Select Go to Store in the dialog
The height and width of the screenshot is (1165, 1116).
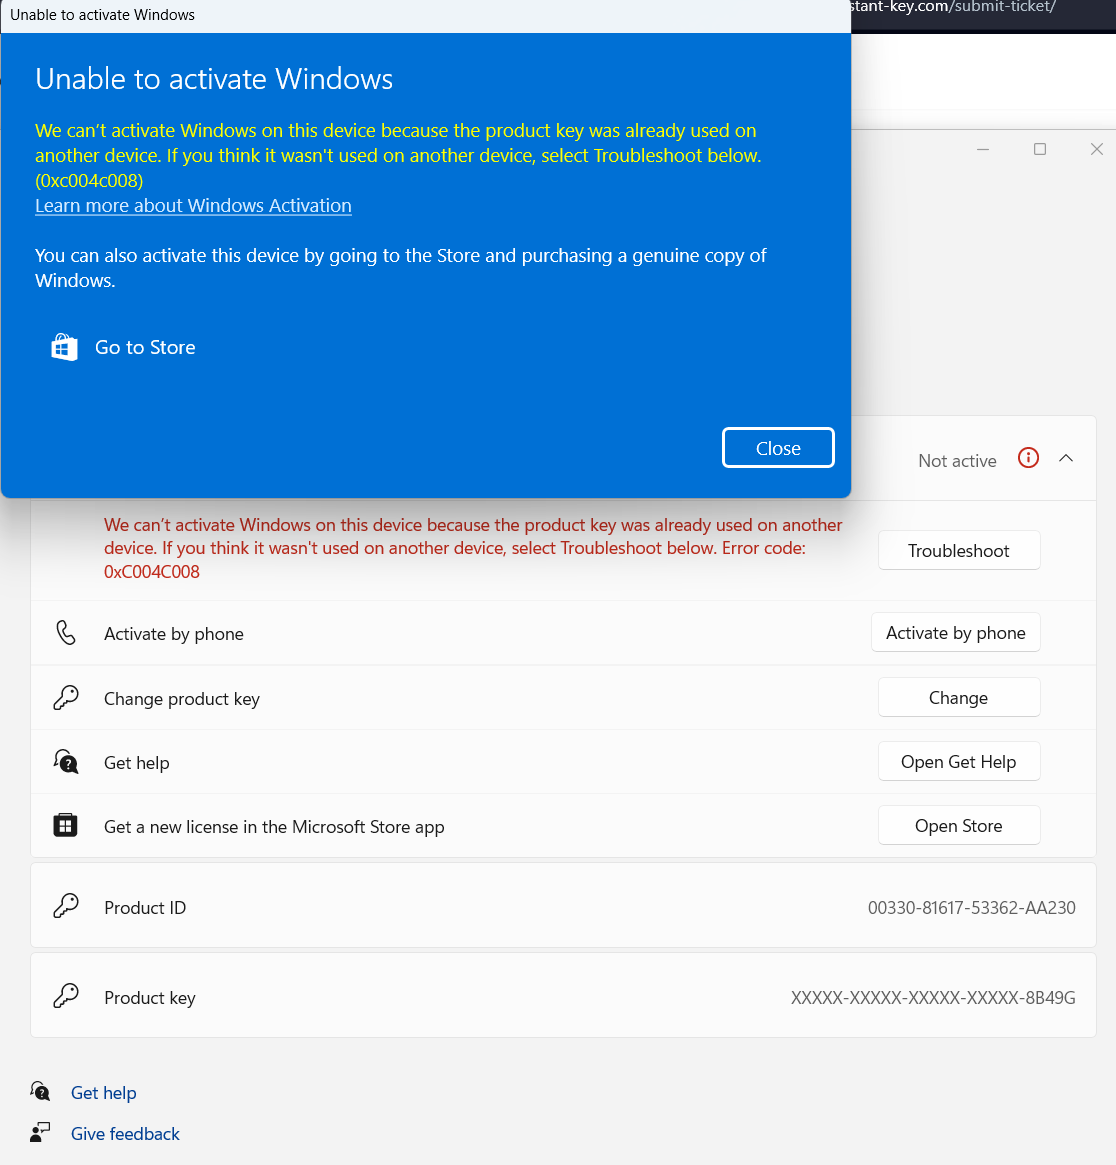[x=145, y=348]
